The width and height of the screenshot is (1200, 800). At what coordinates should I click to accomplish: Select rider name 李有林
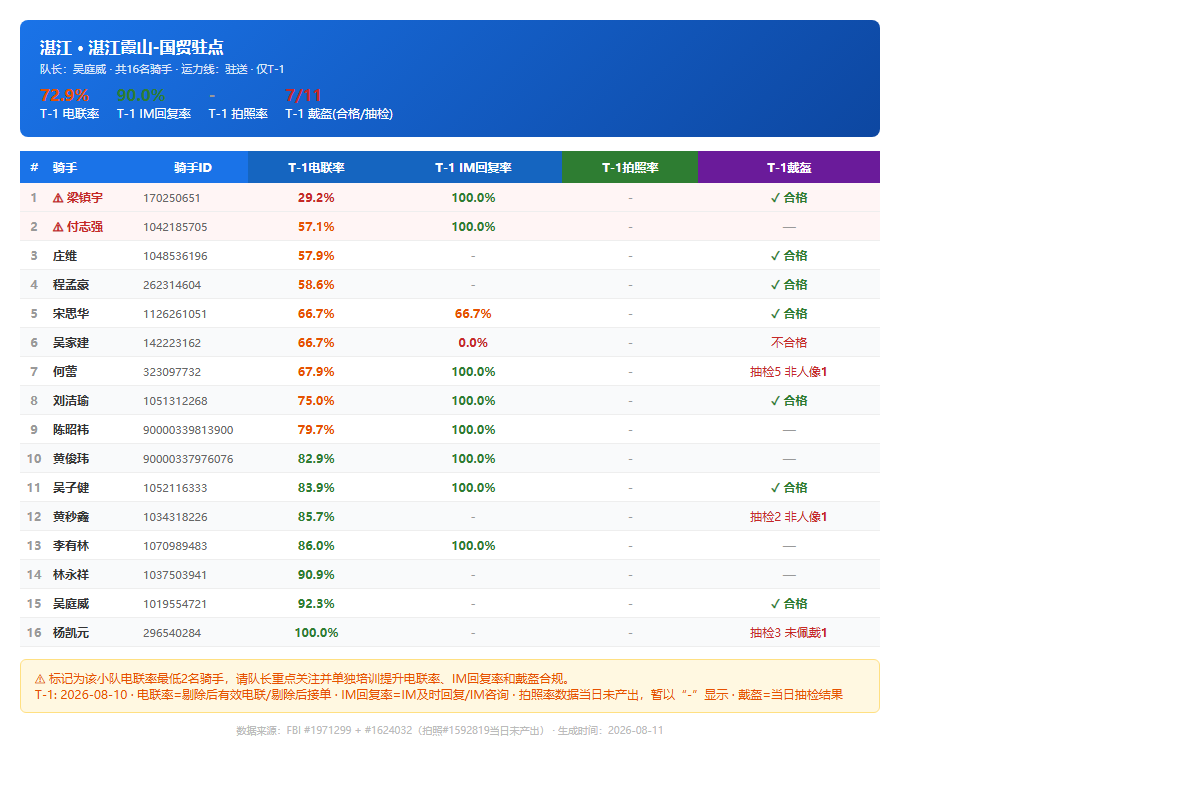(71, 546)
